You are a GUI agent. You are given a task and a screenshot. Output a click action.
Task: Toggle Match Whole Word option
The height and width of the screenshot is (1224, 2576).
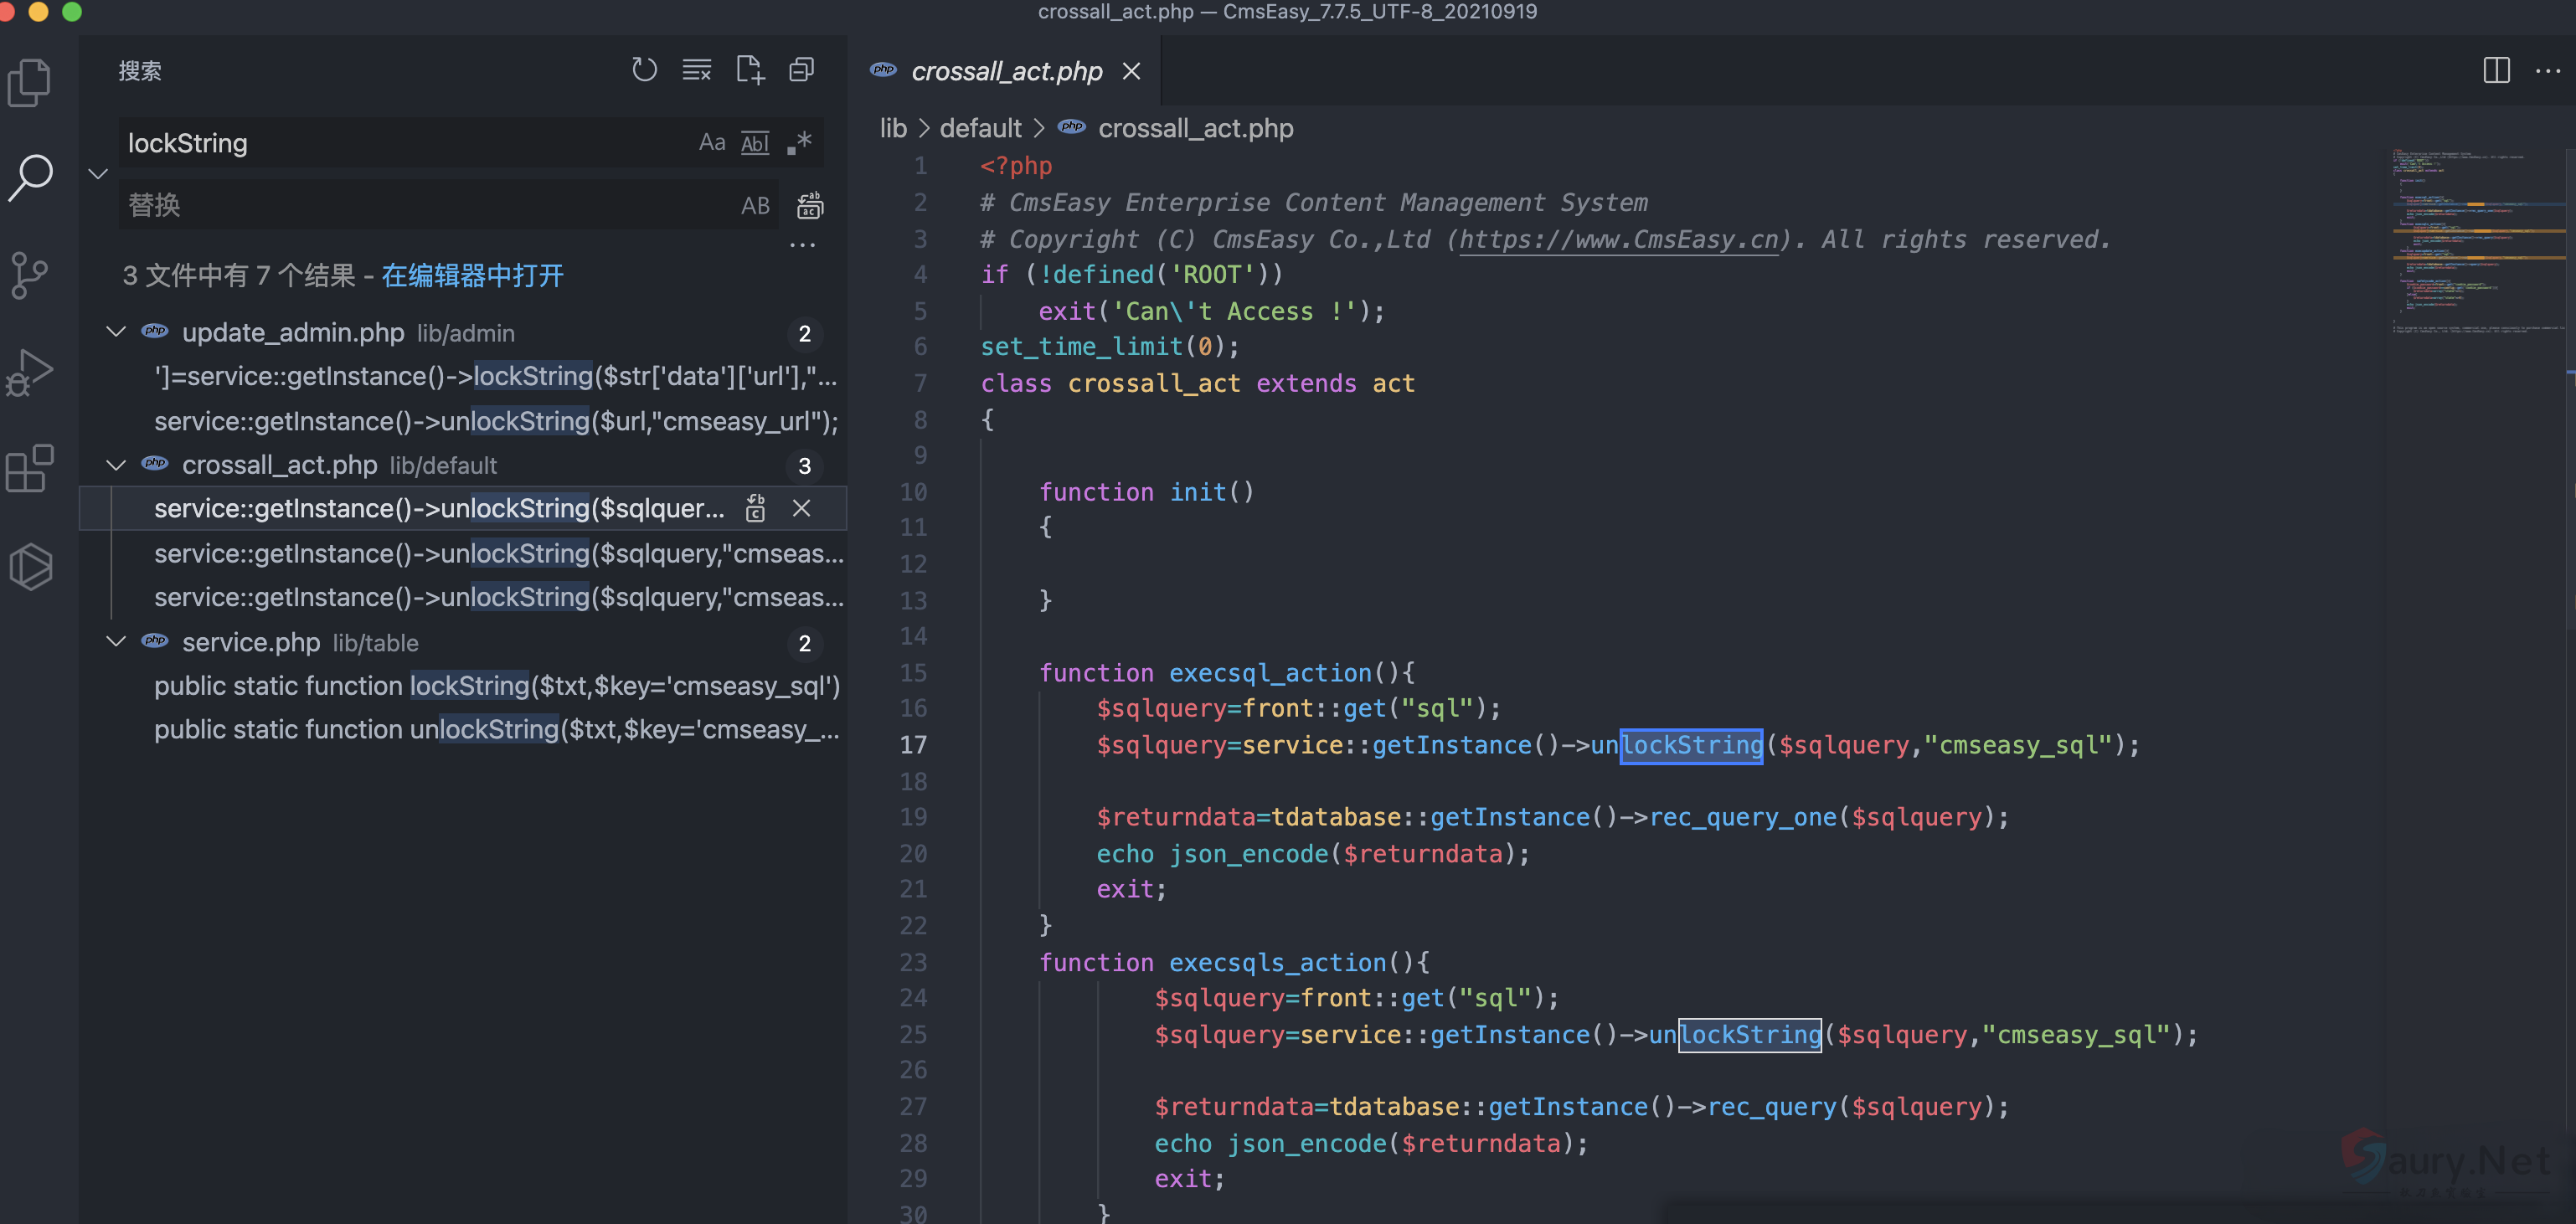tap(755, 143)
